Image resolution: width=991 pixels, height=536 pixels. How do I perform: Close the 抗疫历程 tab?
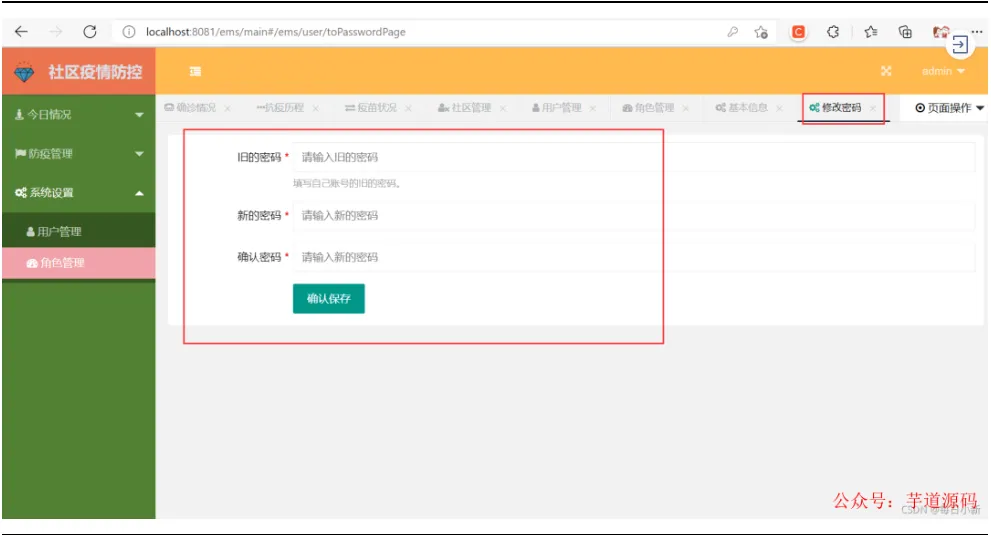click(x=315, y=109)
